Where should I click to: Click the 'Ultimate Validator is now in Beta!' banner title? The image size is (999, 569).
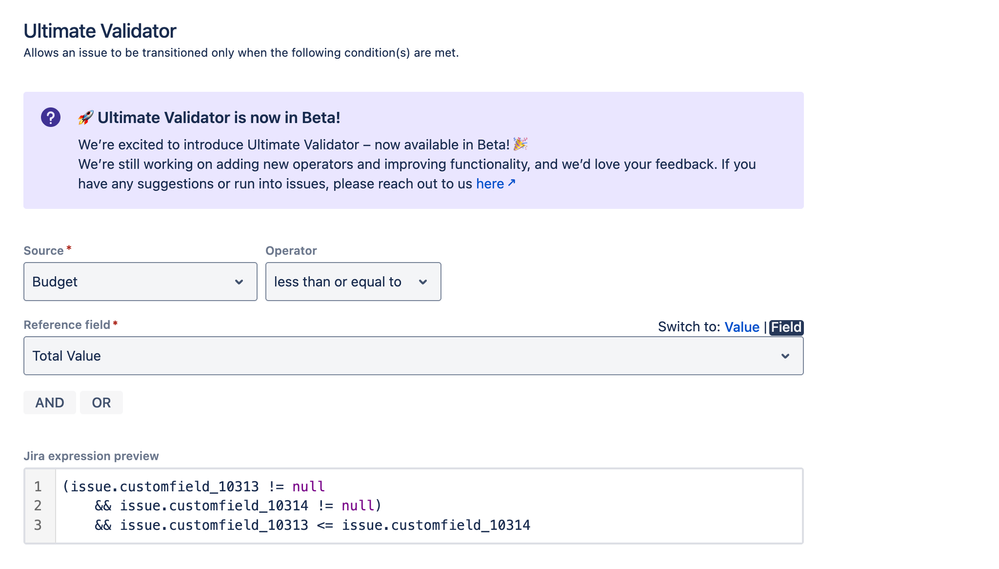pyautogui.click(x=218, y=118)
